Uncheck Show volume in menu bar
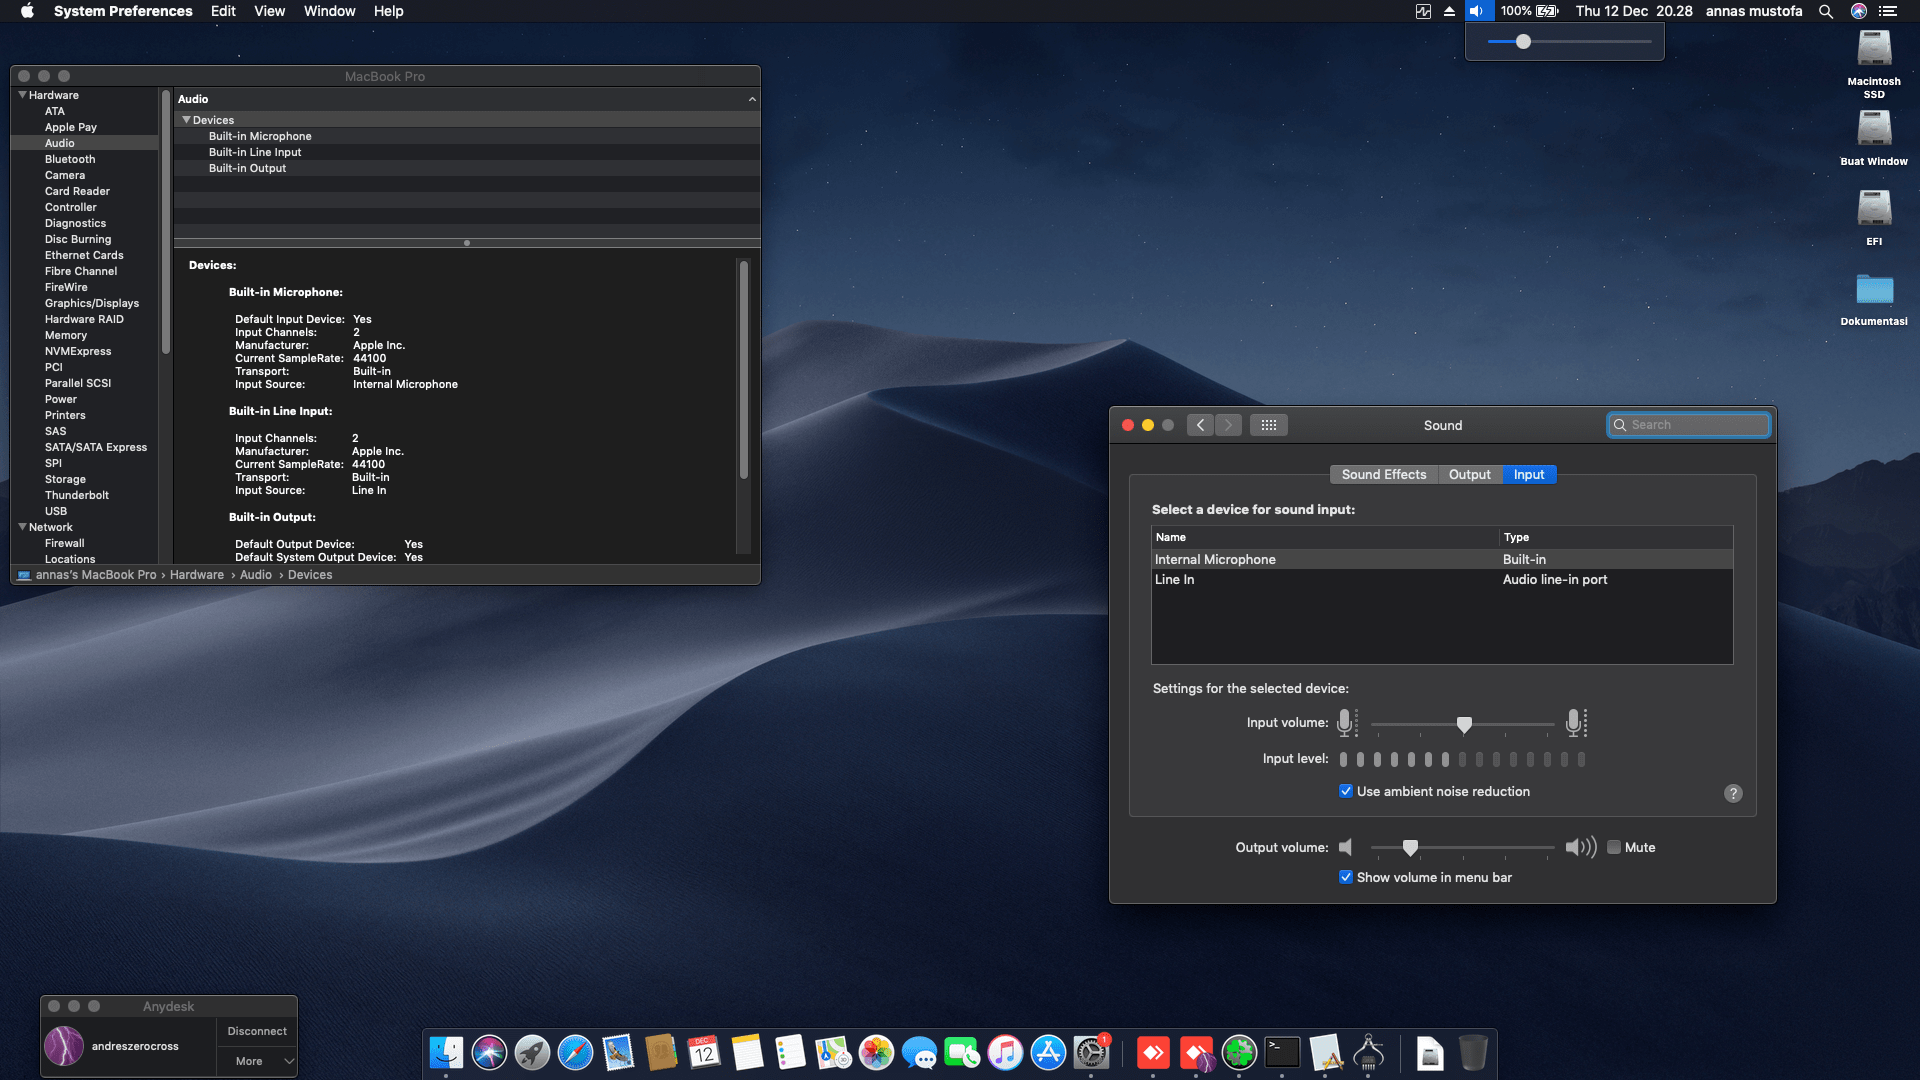This screenshot has width=1920, height=1080. click(x=1346, y=877)
